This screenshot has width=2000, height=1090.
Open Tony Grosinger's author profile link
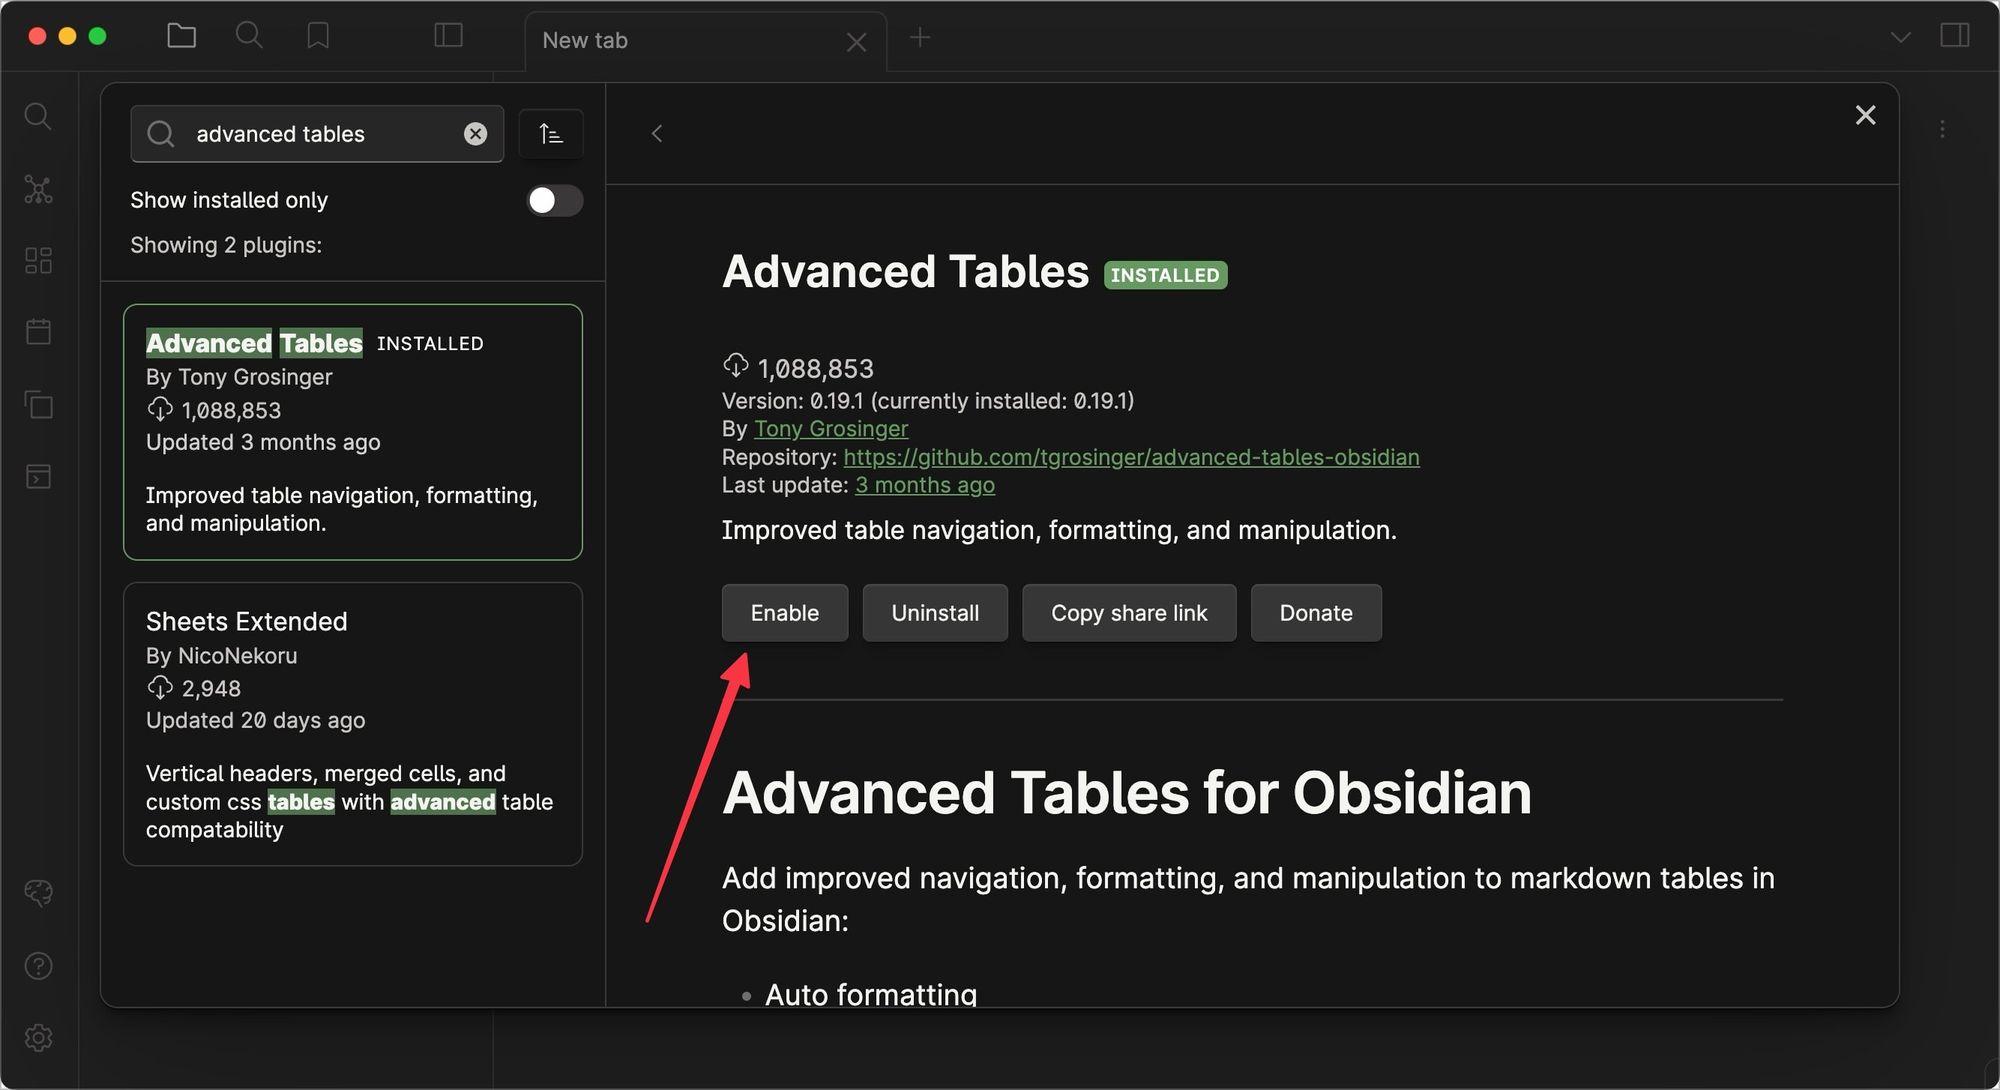(830, 427)
